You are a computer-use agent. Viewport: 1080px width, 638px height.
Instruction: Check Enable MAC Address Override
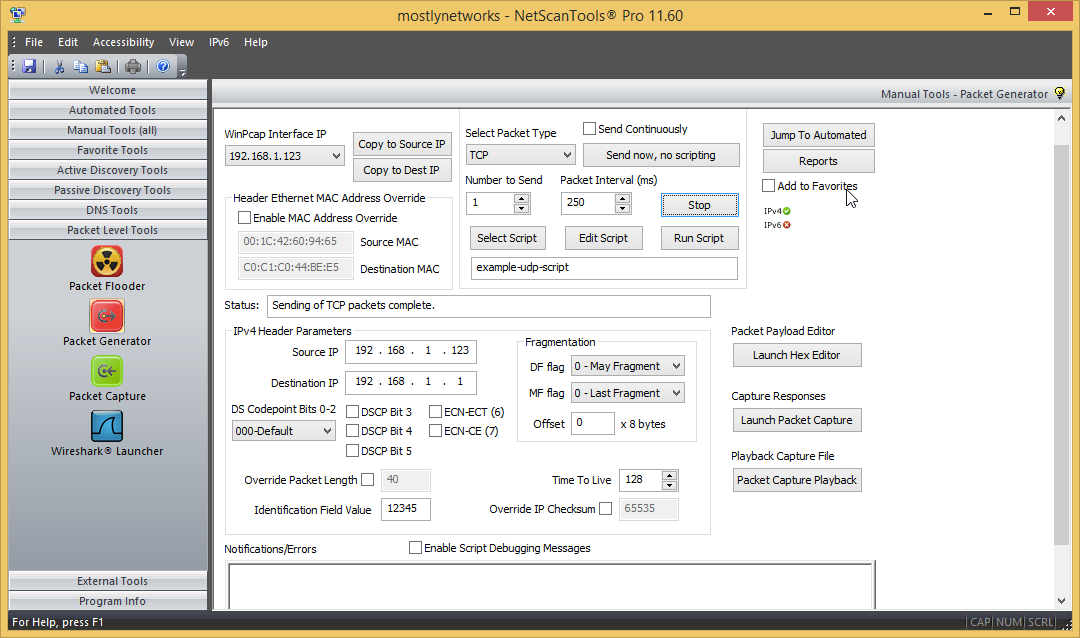point(245,218)
